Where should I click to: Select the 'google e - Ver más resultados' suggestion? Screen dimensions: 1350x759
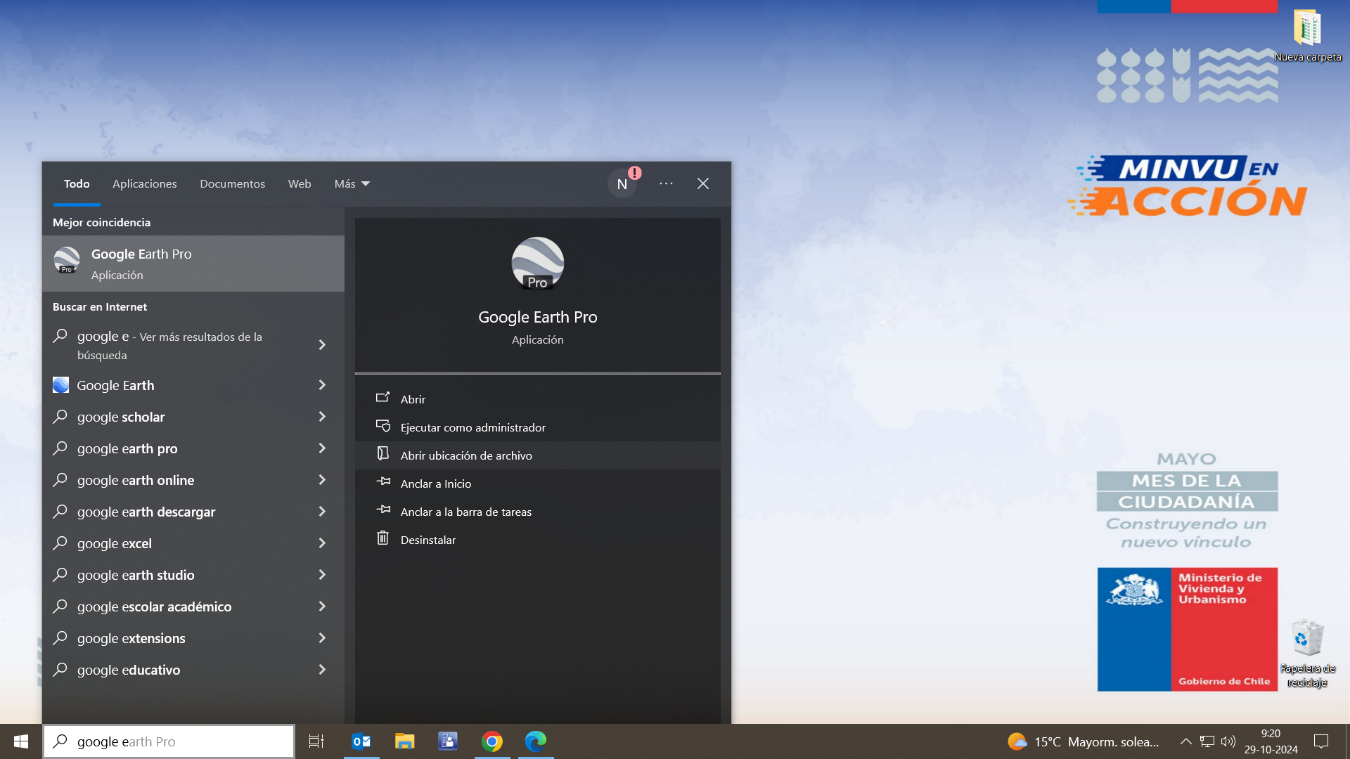[x=193, y=345]
